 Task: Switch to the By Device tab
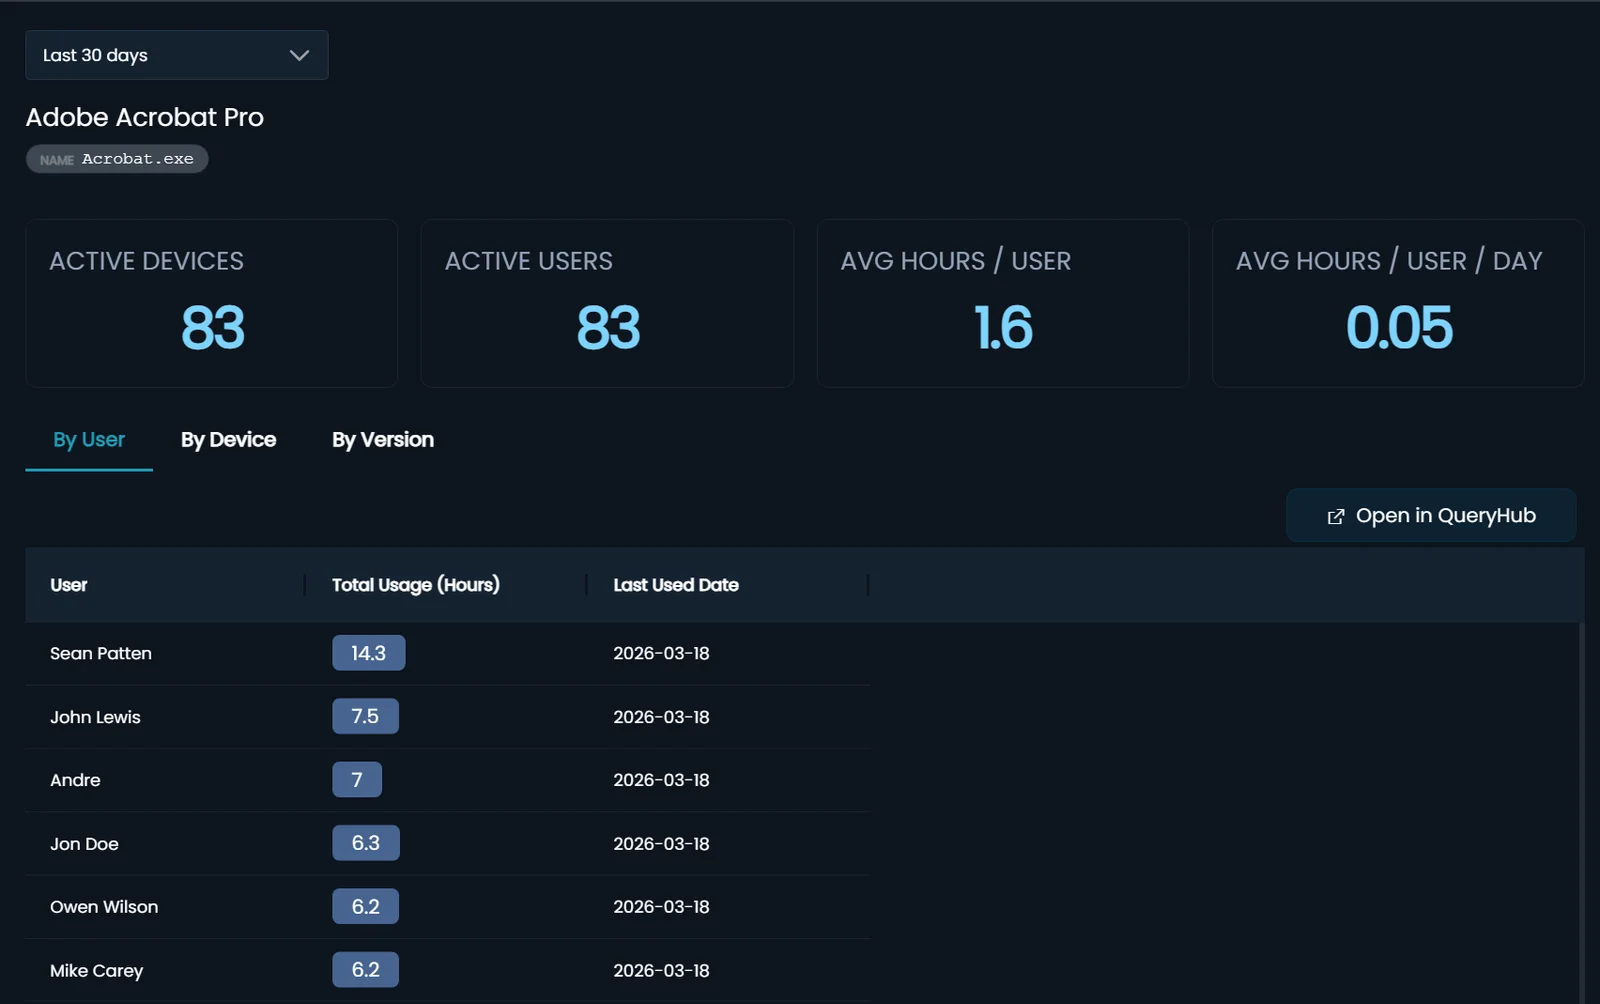[x=228, y=440]
